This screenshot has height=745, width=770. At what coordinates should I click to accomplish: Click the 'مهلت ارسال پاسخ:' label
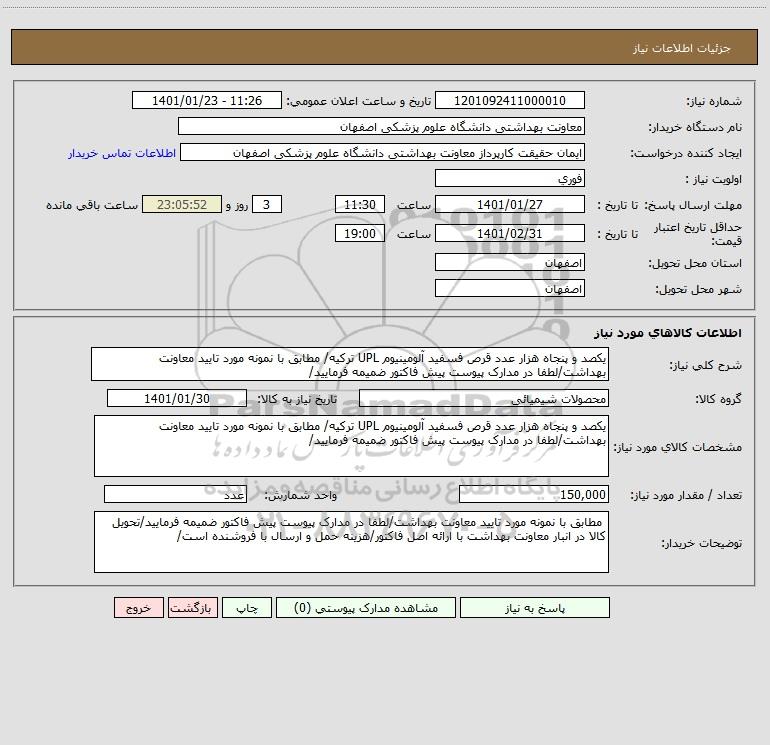click(693, 205)
